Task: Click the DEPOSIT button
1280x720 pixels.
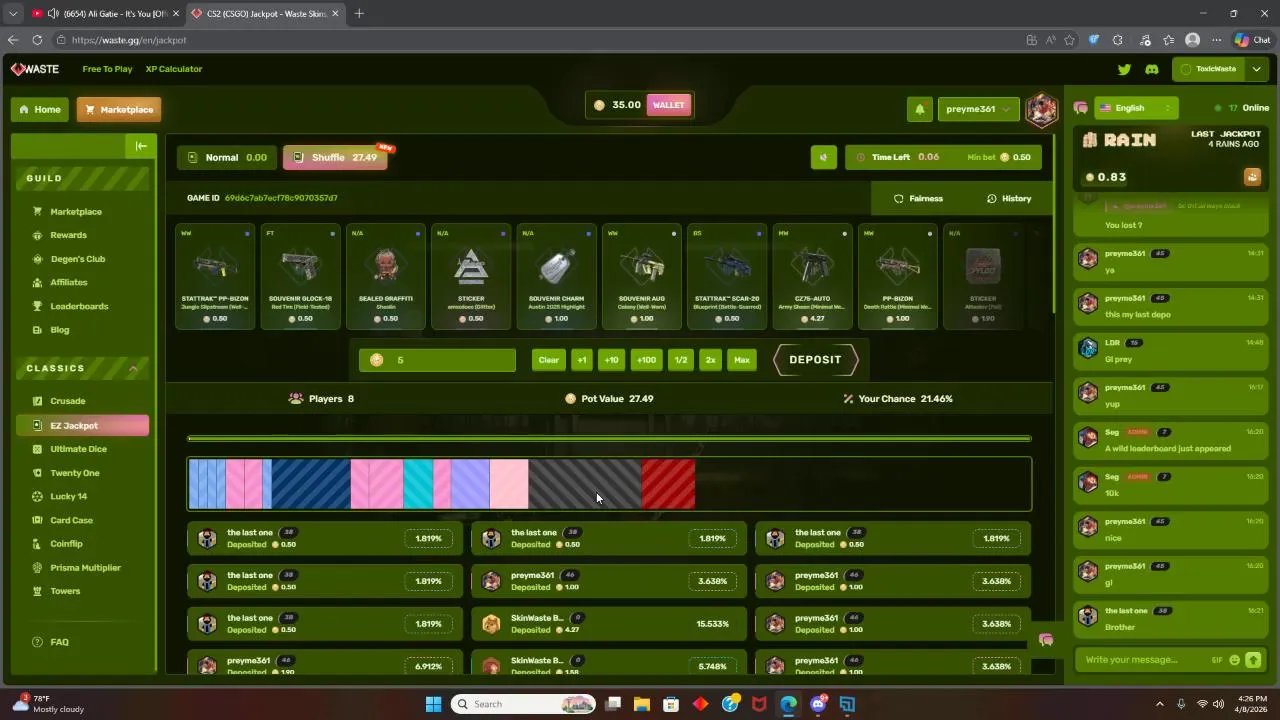Action: click(x=815, y=360)
